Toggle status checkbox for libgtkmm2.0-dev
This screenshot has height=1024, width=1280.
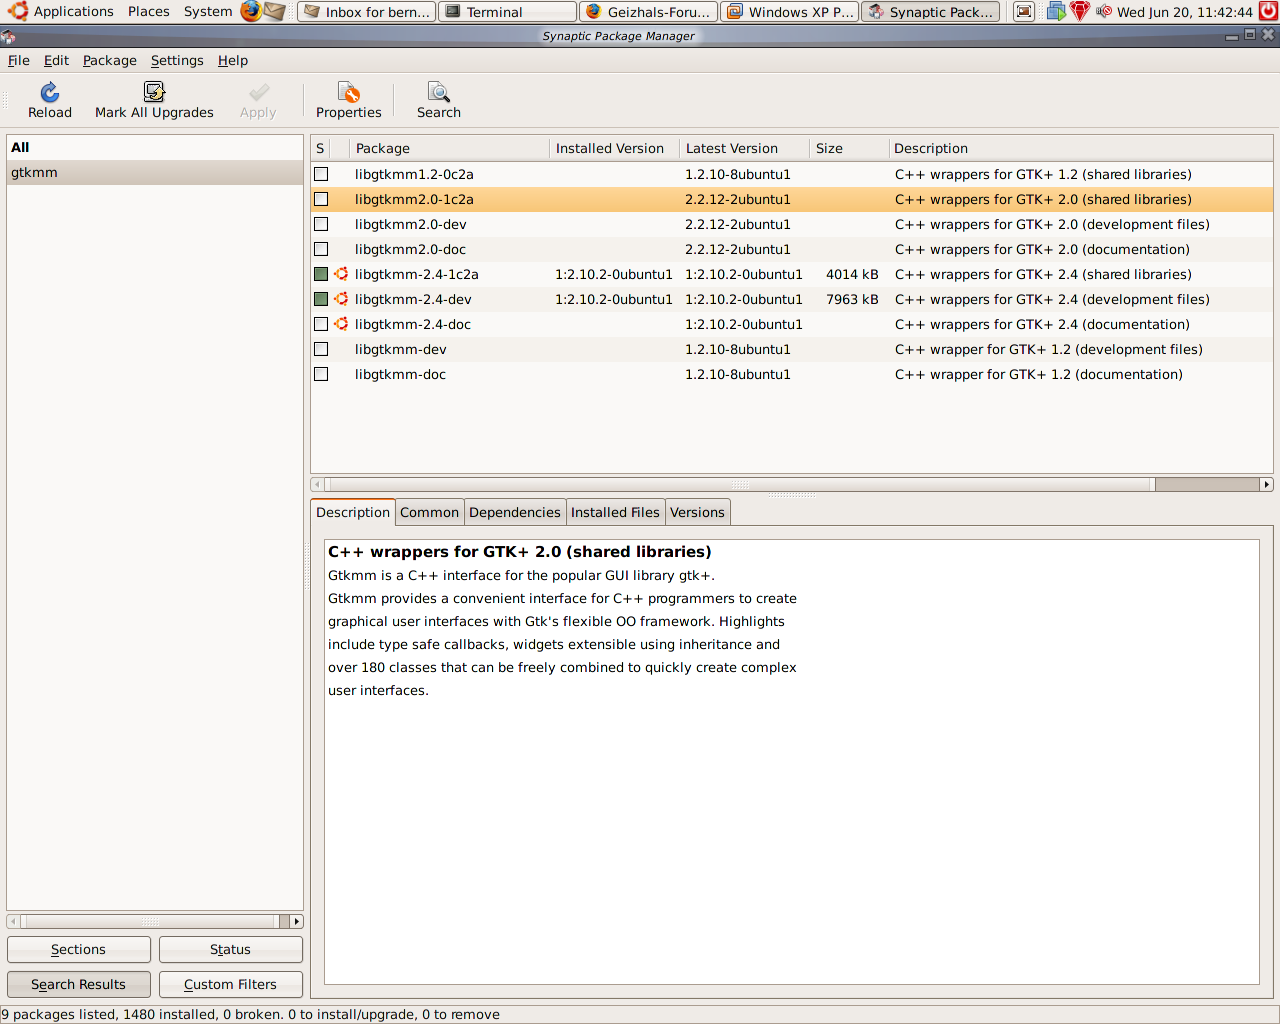321,224
